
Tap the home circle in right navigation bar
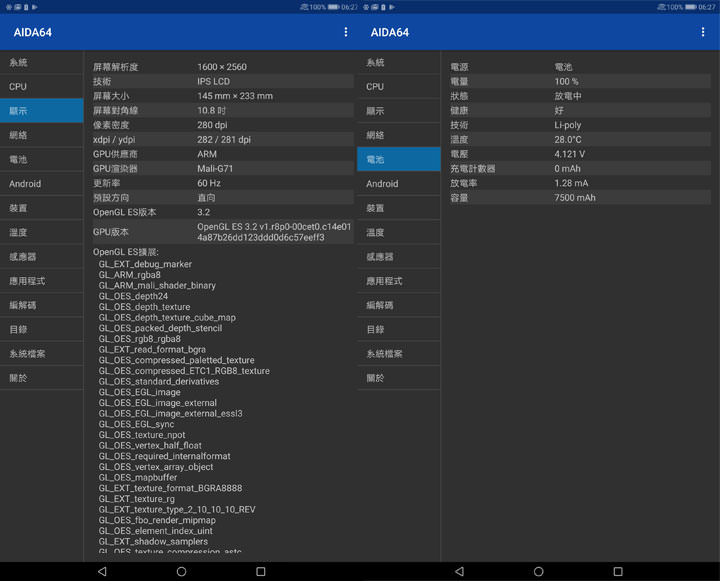click(x=539, y=571)
